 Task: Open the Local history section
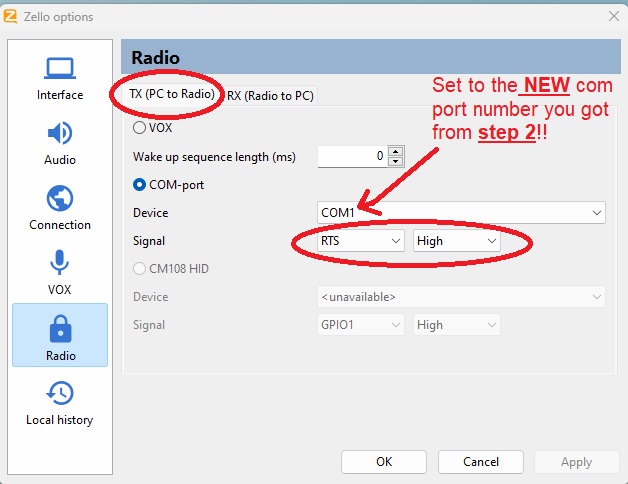click(60, 403)
